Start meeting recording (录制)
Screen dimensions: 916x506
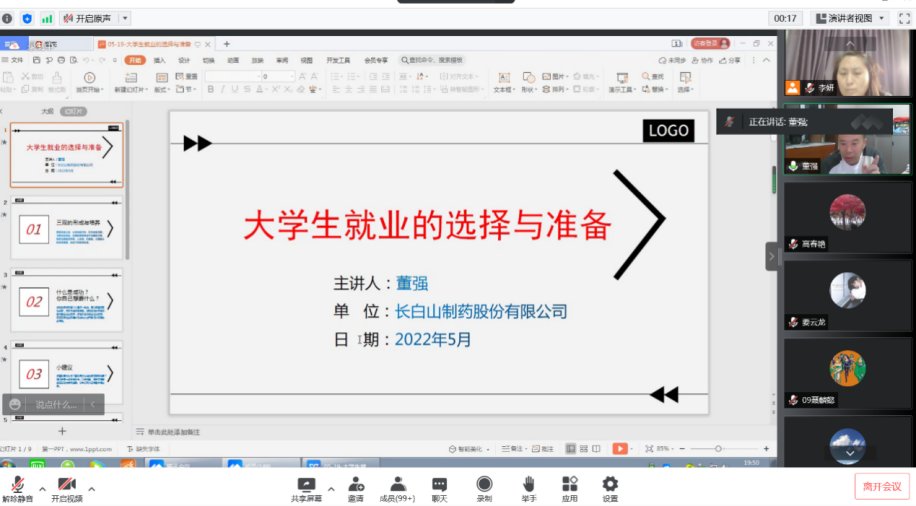(x=484, y=487)
